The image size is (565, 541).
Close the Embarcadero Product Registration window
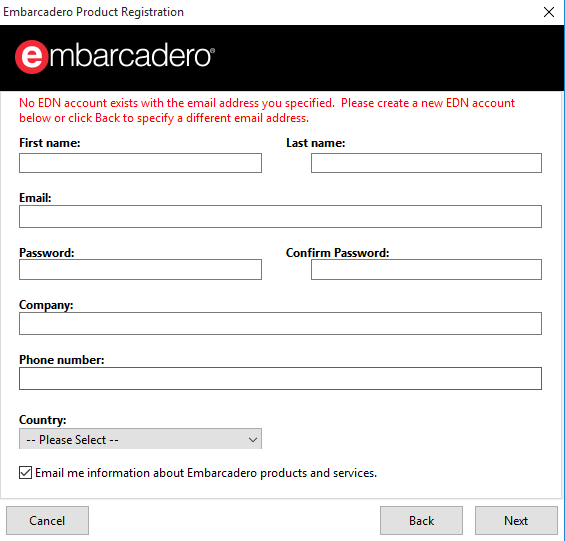tap(549, 12)
